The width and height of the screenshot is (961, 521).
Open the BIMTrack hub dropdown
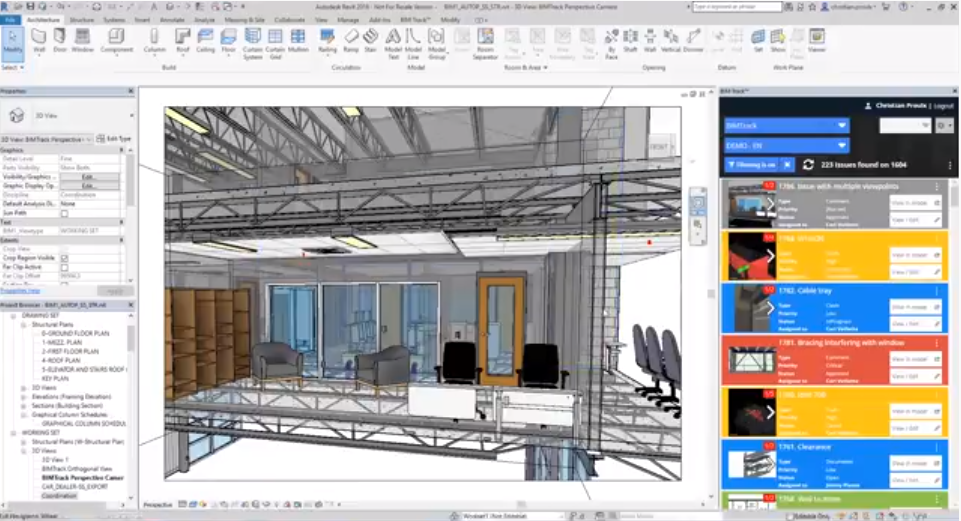point(786,126)
